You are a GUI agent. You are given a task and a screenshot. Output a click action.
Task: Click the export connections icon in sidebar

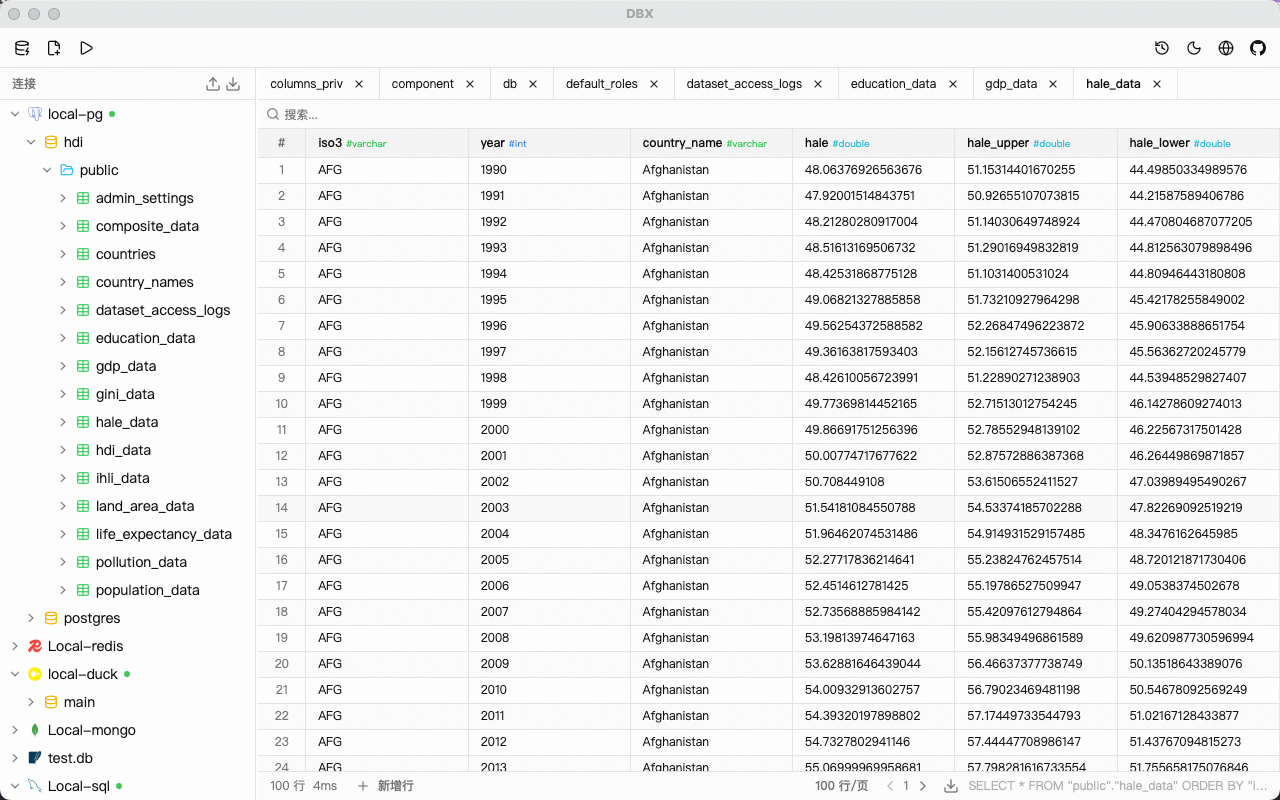click(211, 83)
